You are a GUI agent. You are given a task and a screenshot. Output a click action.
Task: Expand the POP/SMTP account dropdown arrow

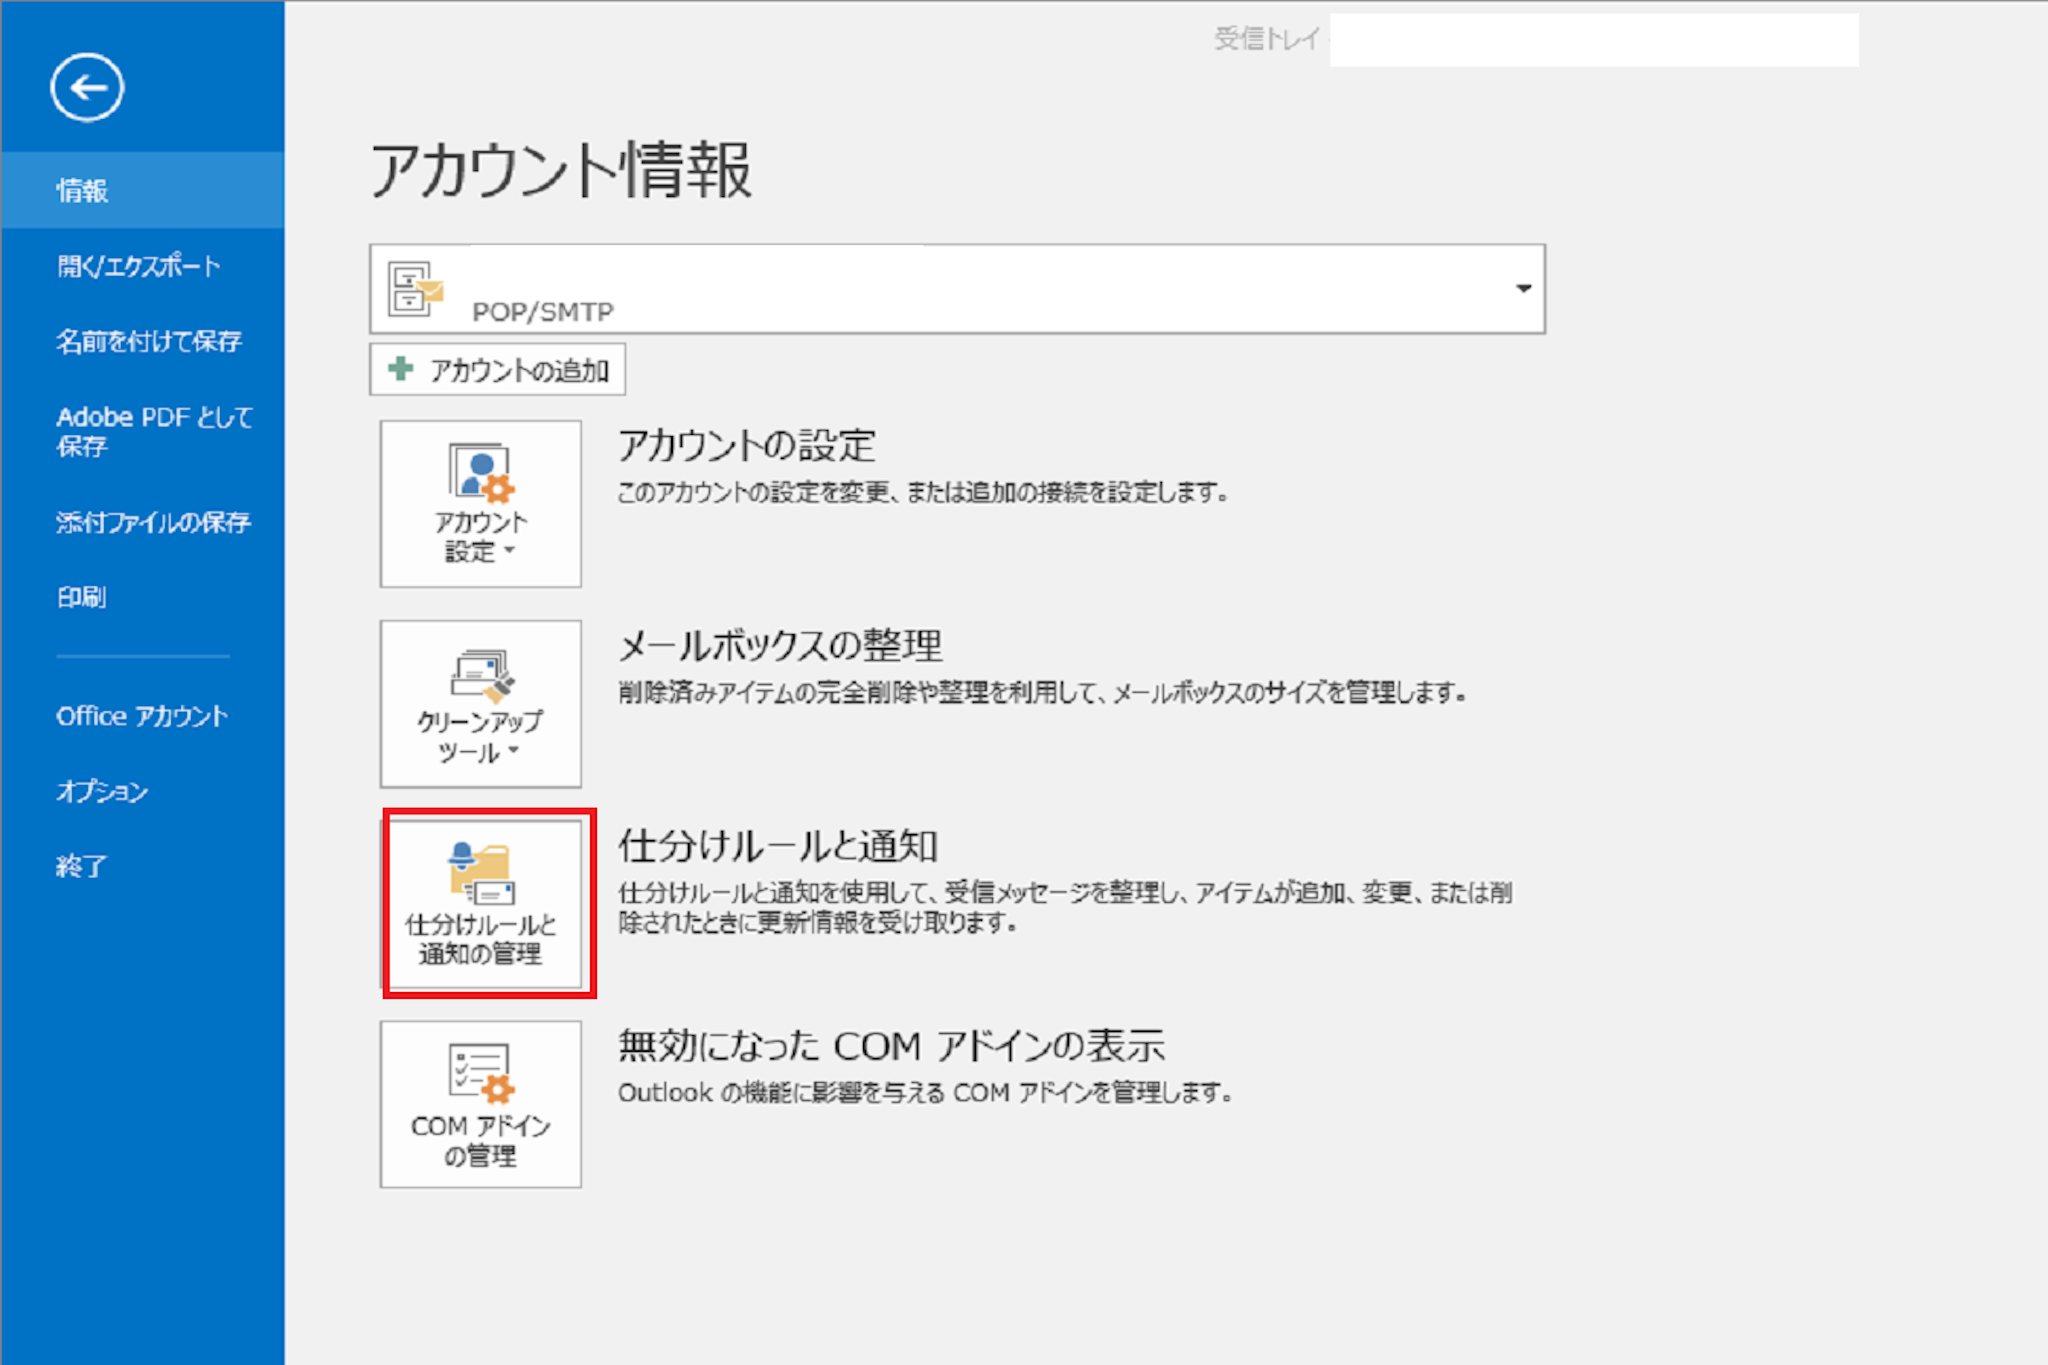1522,289
